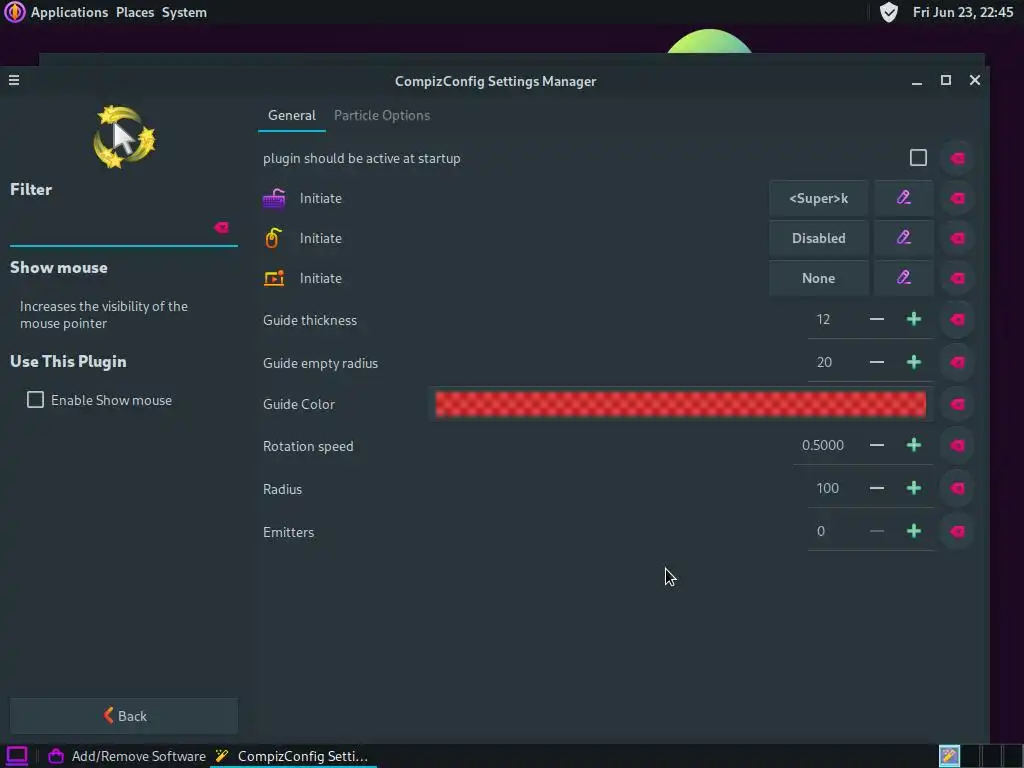Click the security shield icon in top panel
The width and height of the screenshot is (1024, 768).
888,12
